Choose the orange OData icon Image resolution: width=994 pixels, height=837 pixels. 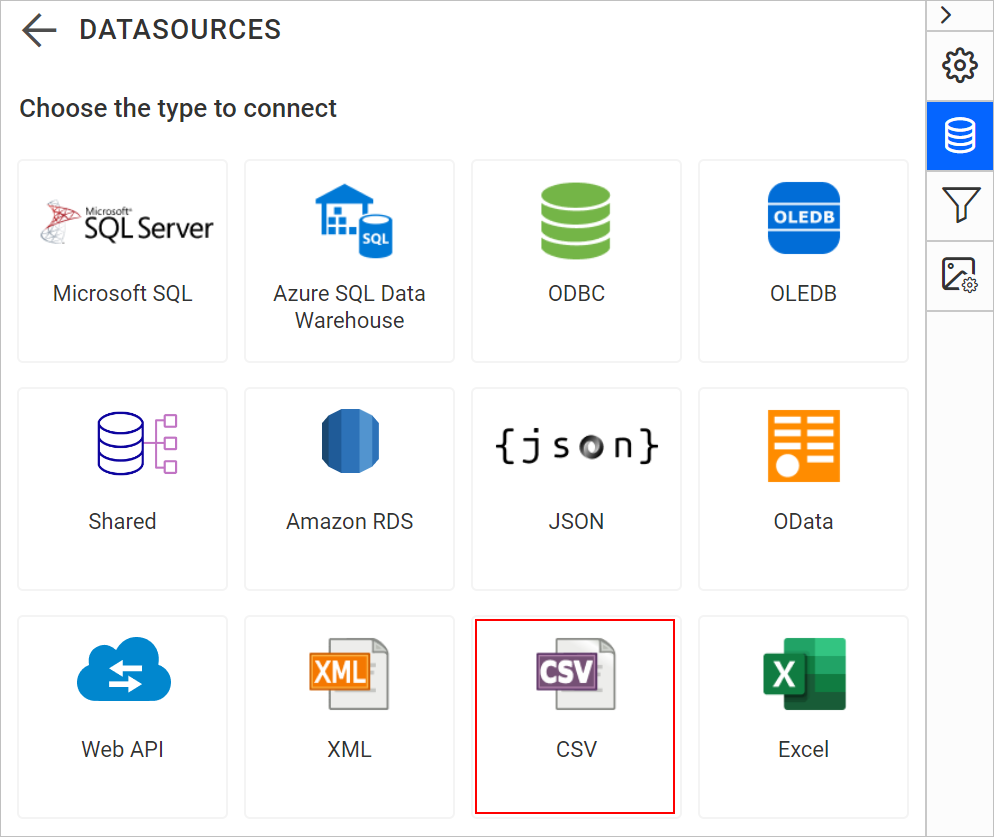pyautogui.click(x=803, y=445)
